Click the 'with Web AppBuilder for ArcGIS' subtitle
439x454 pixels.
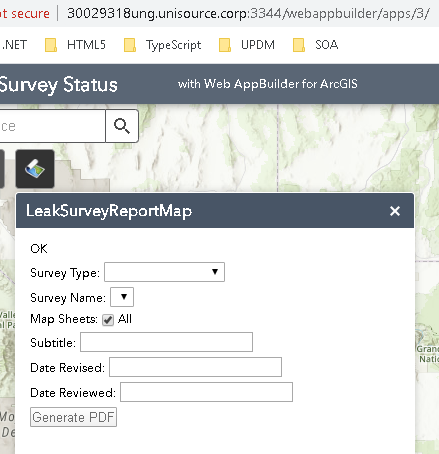click(268, 84)
